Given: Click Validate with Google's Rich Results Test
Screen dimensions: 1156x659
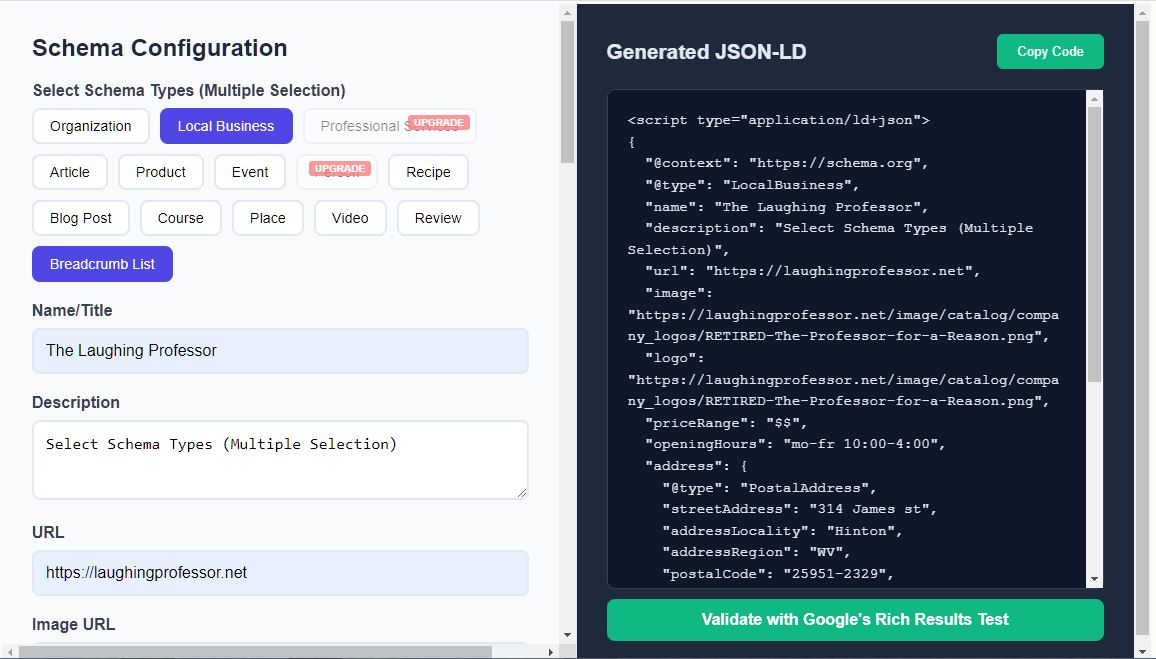Looking at the screenshot, I should point(853,620).
